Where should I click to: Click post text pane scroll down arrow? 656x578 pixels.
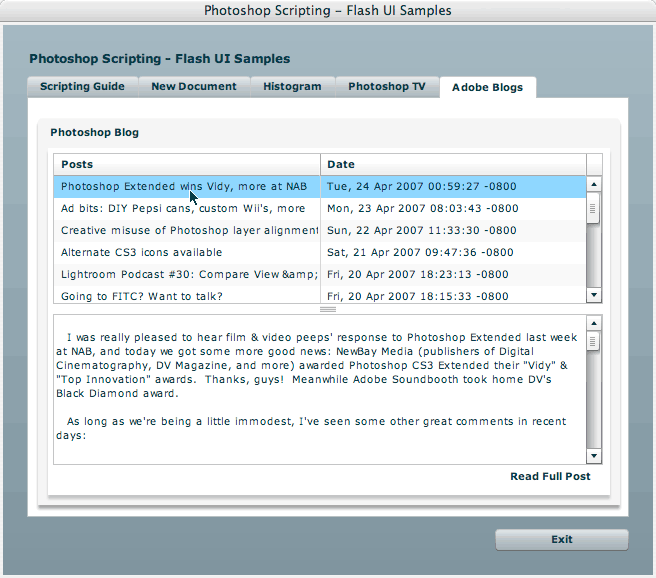click(594, 456)
